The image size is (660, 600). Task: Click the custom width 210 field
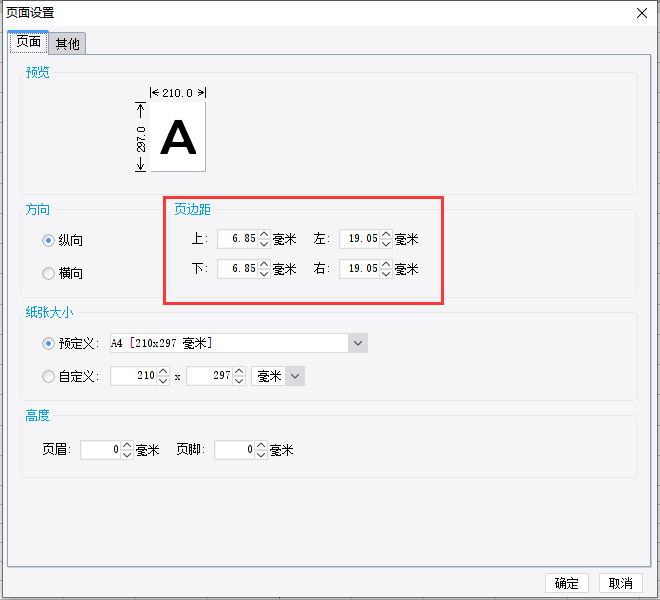134,376
